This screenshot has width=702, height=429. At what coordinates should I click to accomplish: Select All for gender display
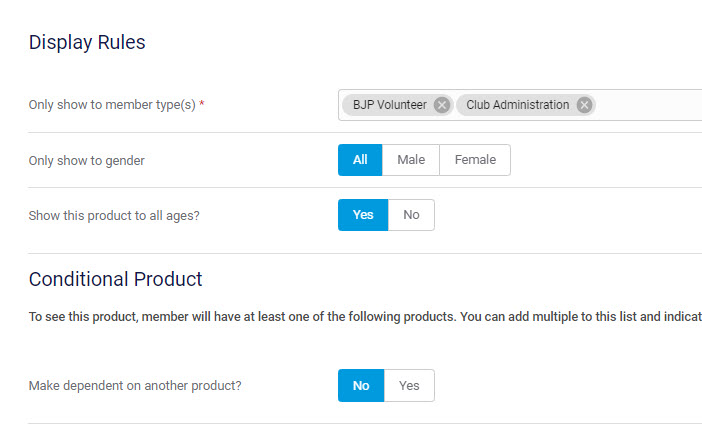[x=360, y=160]
